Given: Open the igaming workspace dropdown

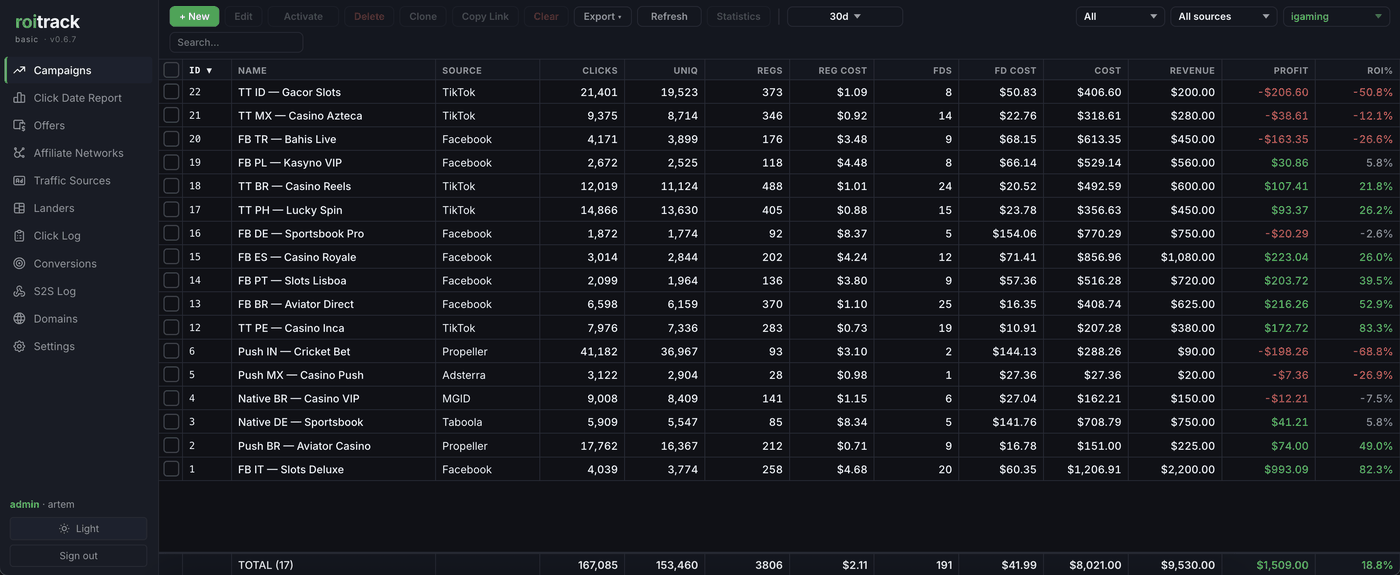Looking at the screenshot, I should click(1337, 16).
